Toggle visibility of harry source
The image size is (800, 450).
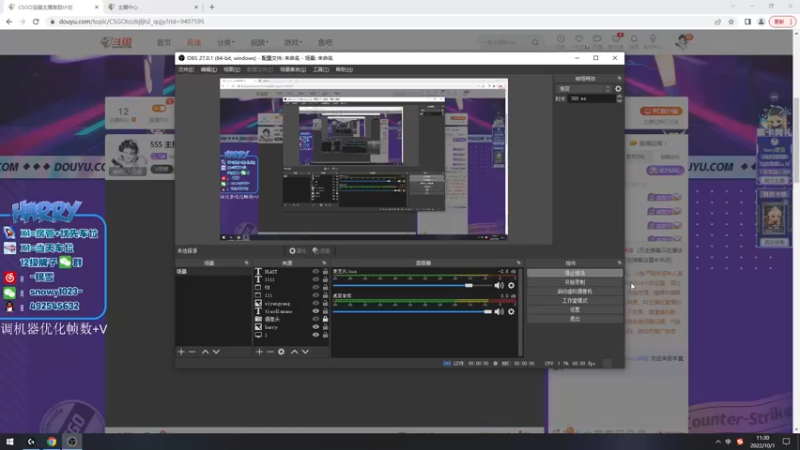315,327
